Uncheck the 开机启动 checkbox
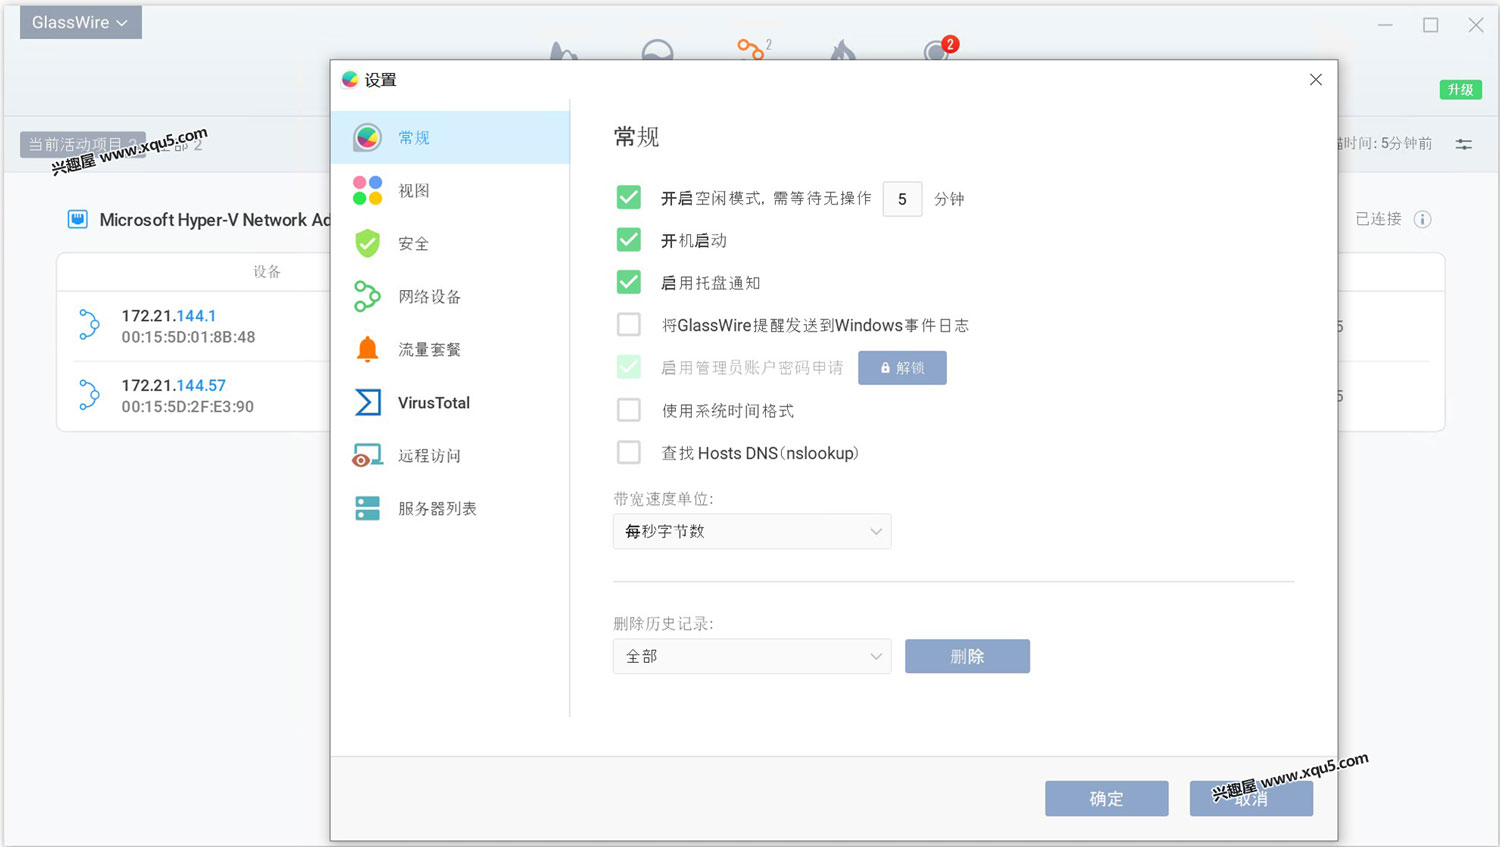Screen dimensions: 1500x847 [x=628, y=240]
